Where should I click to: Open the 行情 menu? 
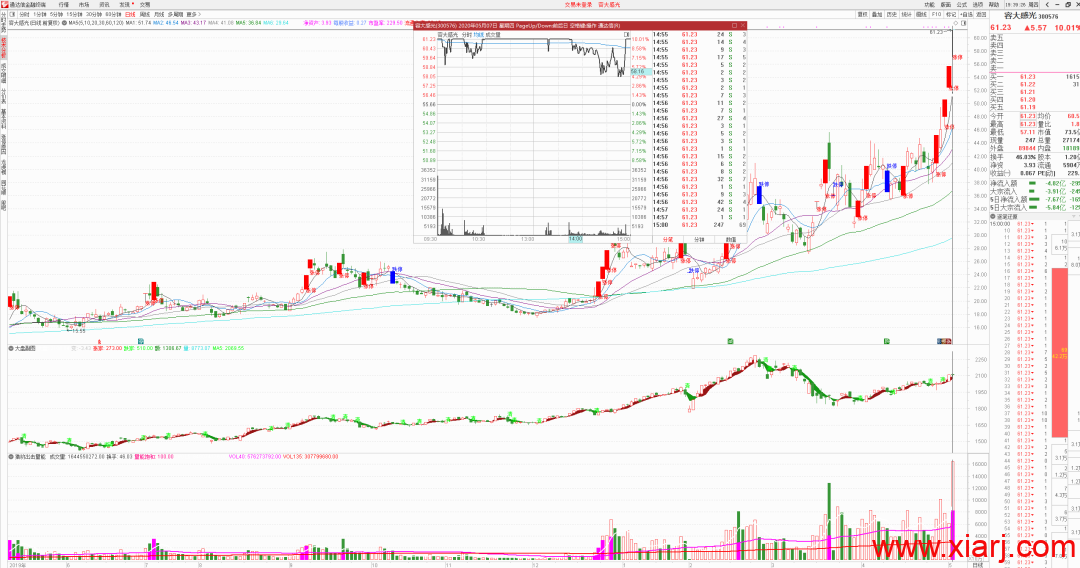(x=63, y=5)
